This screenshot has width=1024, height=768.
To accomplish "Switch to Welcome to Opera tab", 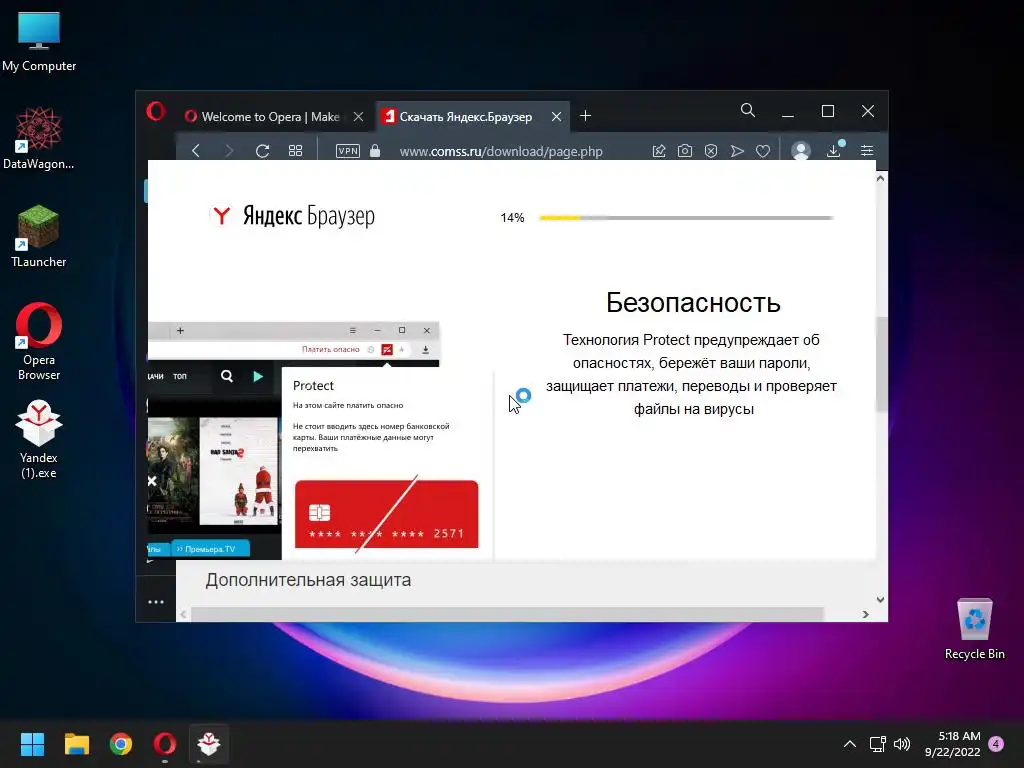I will click(x=271, y=116).
